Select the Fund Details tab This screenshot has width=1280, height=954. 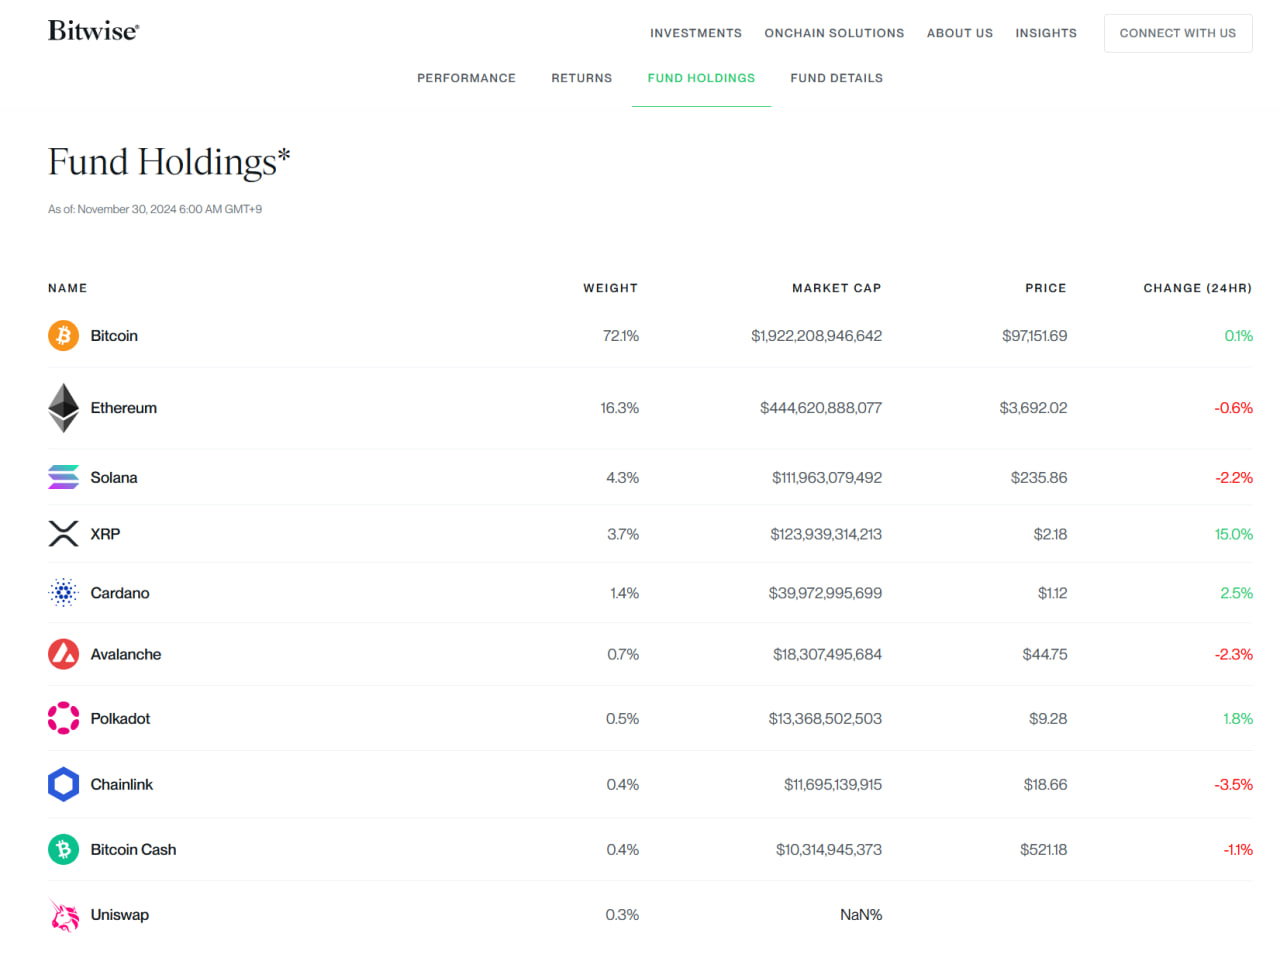pyautogui.click(x=836, y=78)
